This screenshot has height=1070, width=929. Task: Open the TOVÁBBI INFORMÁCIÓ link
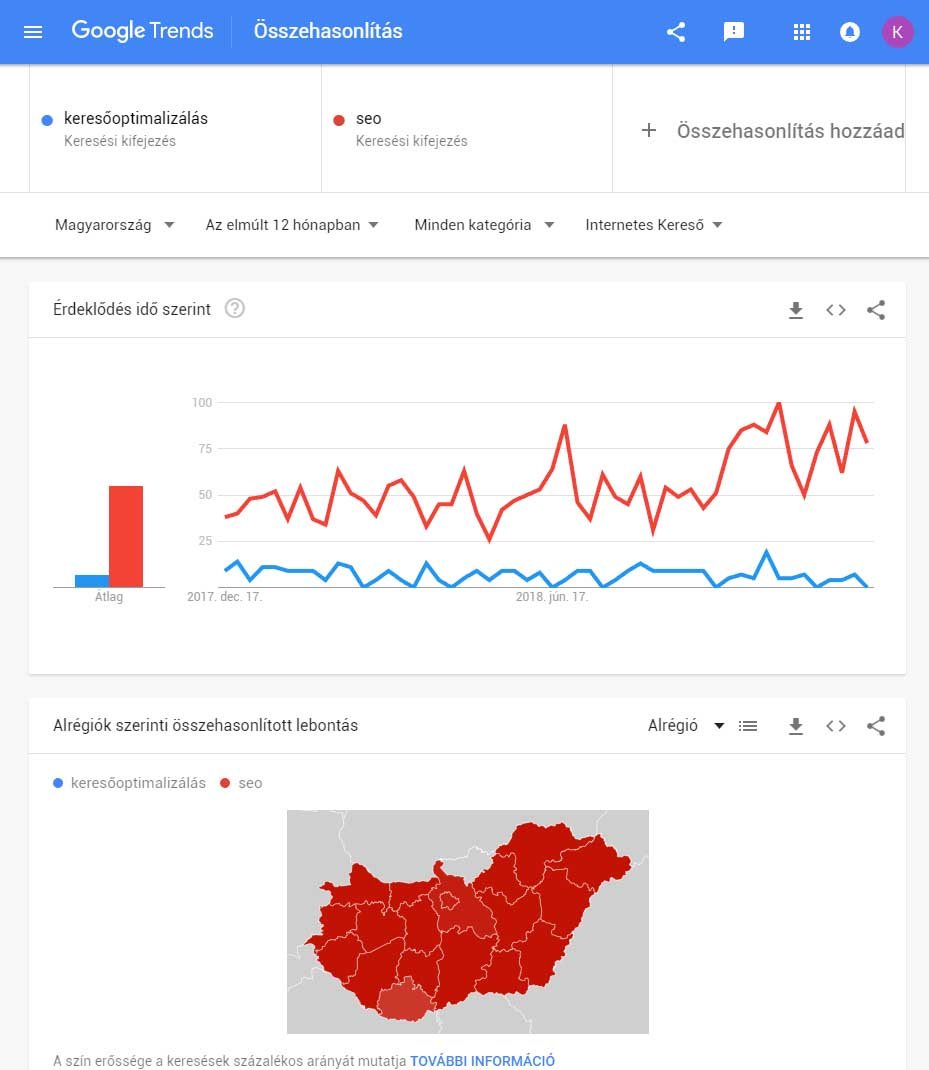coord(483,1061)
